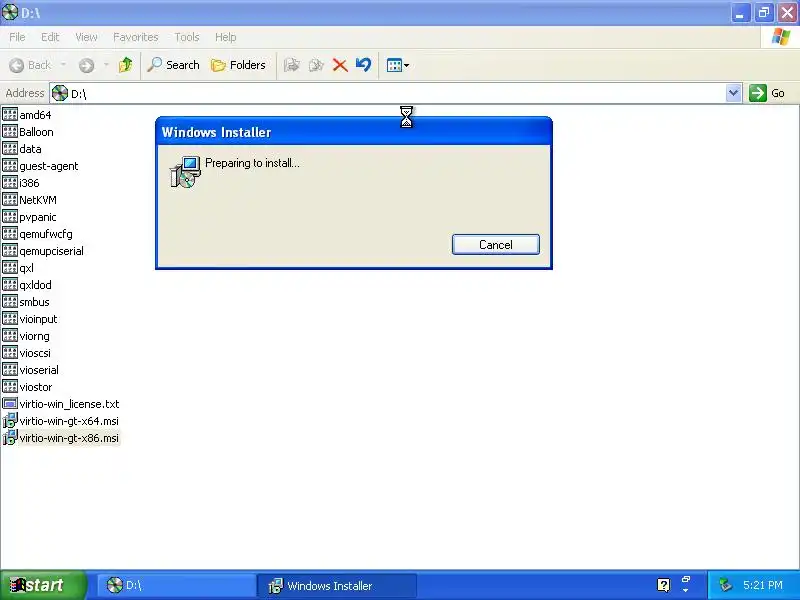Image resolution: width=800 pixels, height=600 pixels.
Task: Open the Forward history dropdown arrow
Action: coord(106,65)
